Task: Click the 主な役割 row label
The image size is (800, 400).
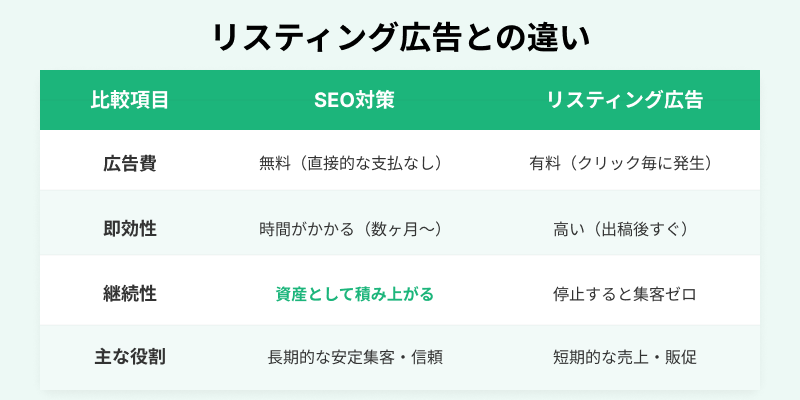Action: (129, 356)
